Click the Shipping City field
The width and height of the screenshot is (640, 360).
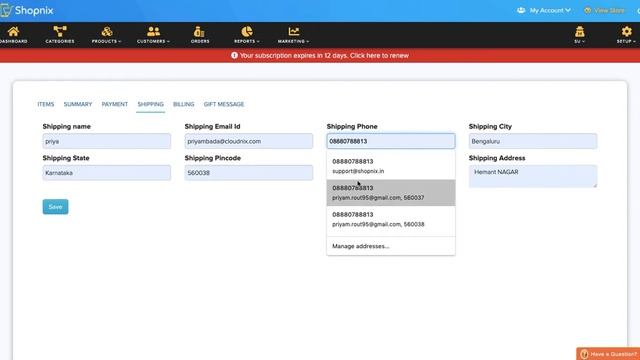click(533, 141)
